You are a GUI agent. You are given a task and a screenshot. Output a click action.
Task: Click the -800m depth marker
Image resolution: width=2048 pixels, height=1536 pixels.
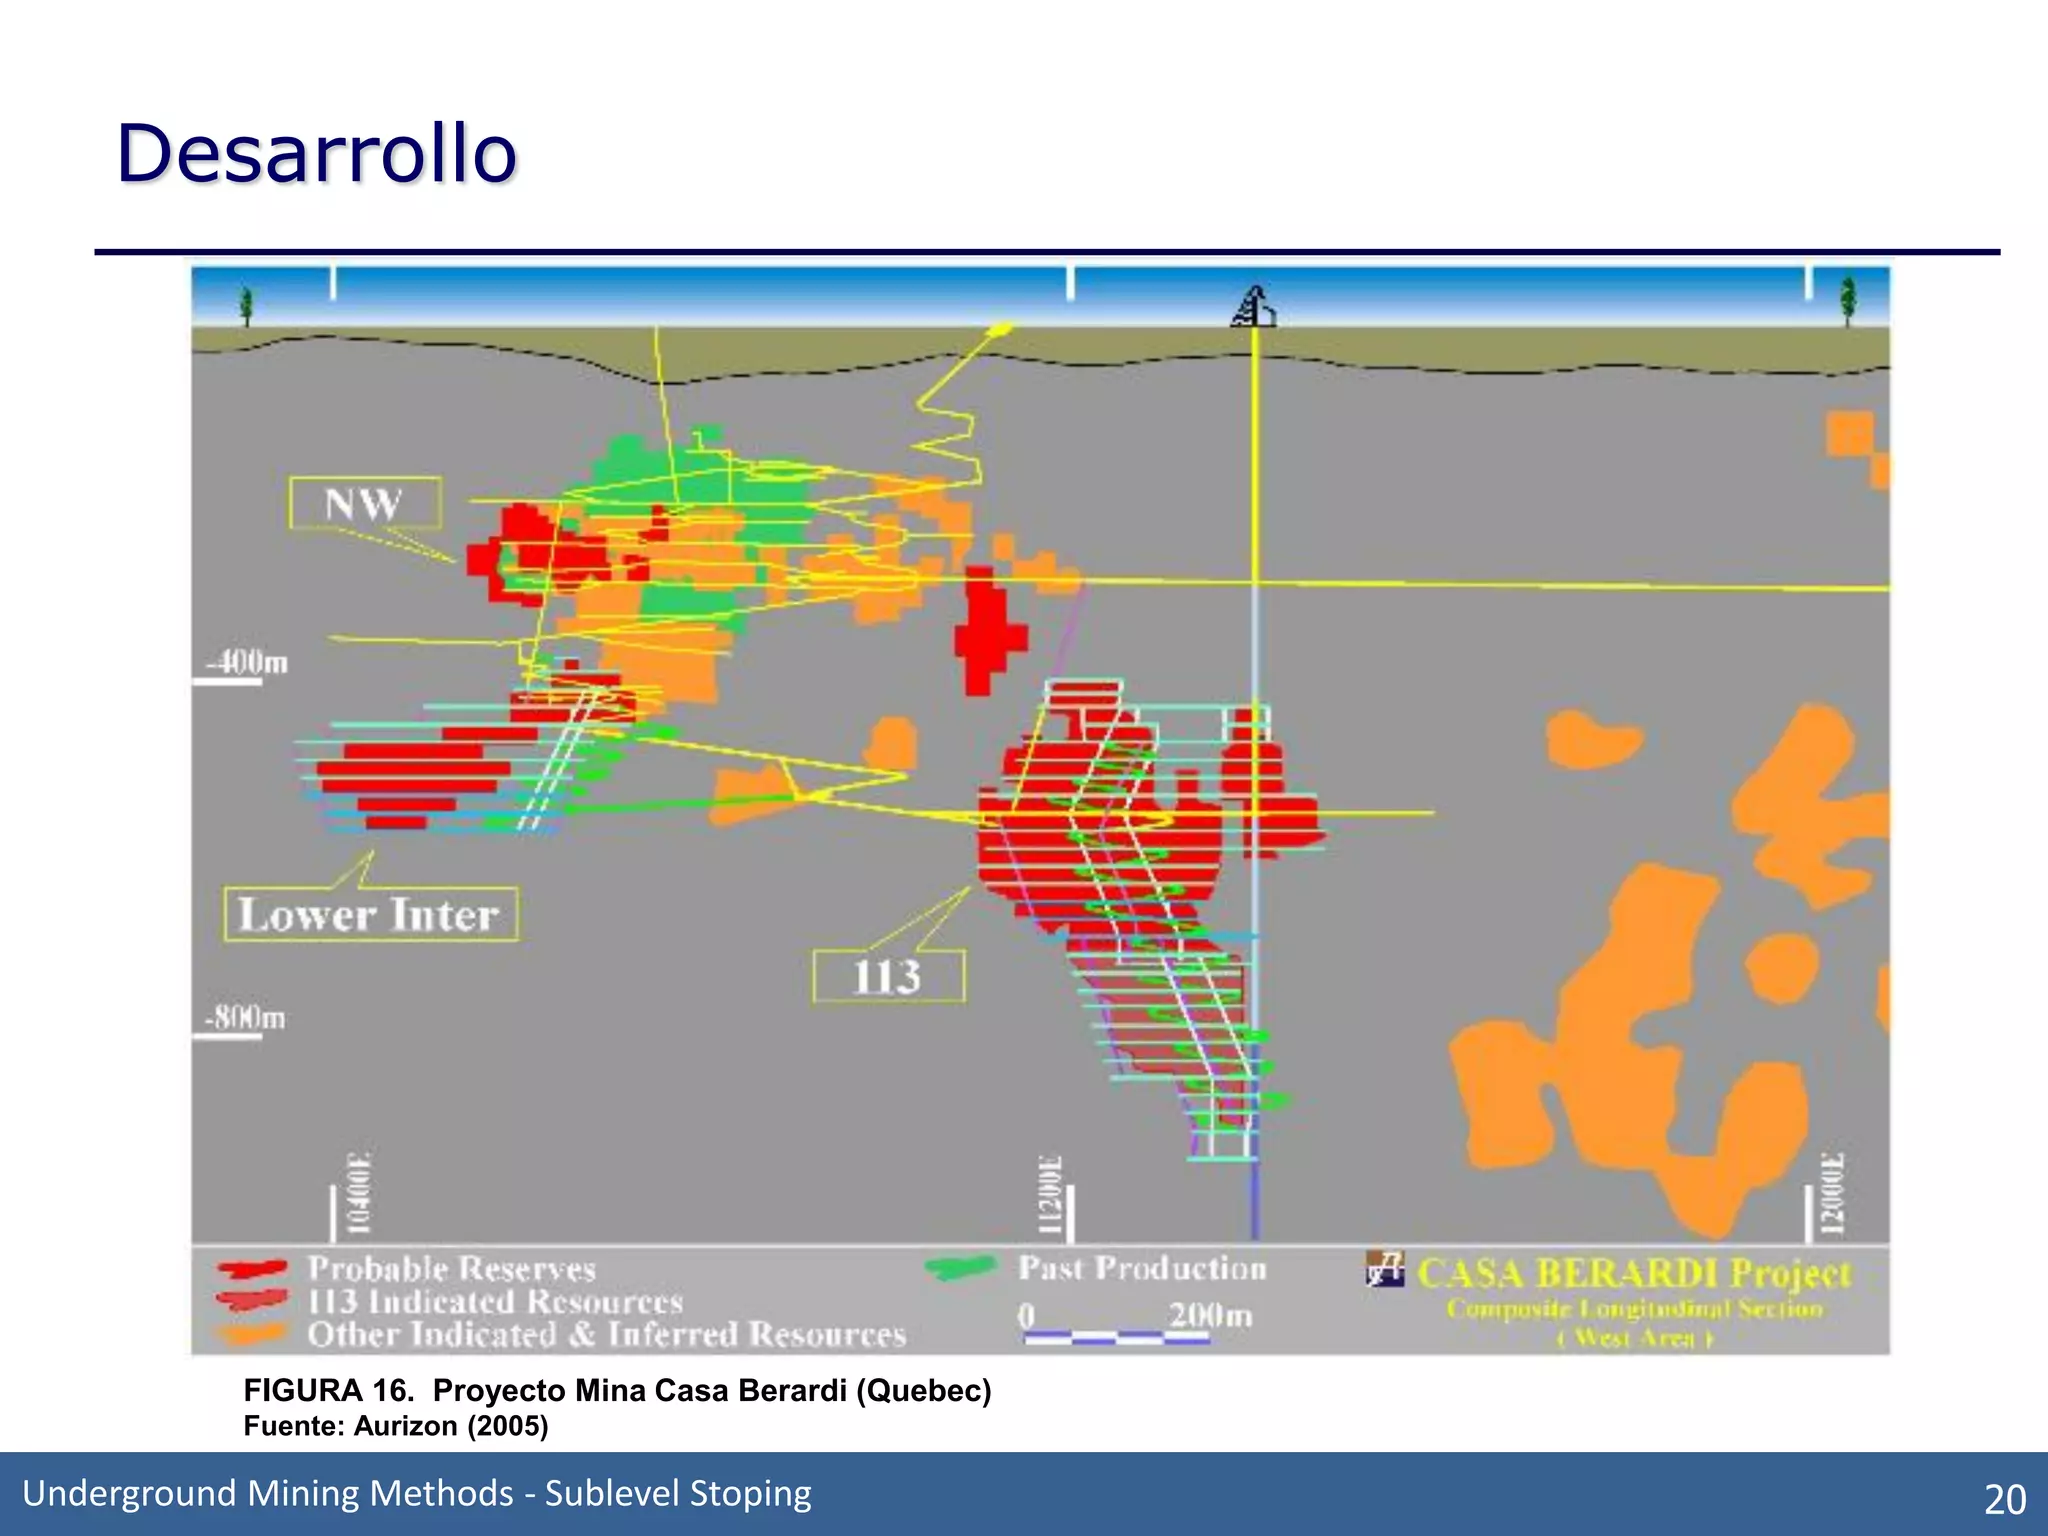click(244, 1018)
